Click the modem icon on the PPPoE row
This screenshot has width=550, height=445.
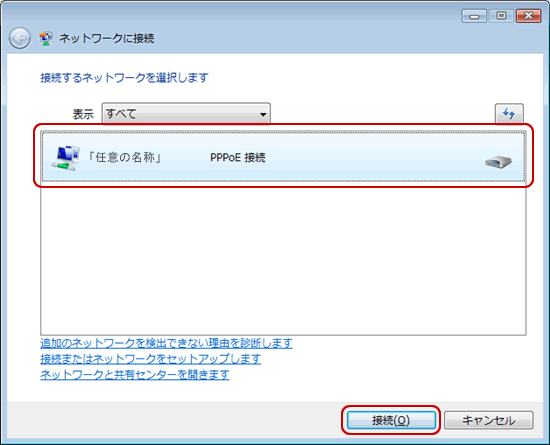pyautogui.click(x=498, y=162)
